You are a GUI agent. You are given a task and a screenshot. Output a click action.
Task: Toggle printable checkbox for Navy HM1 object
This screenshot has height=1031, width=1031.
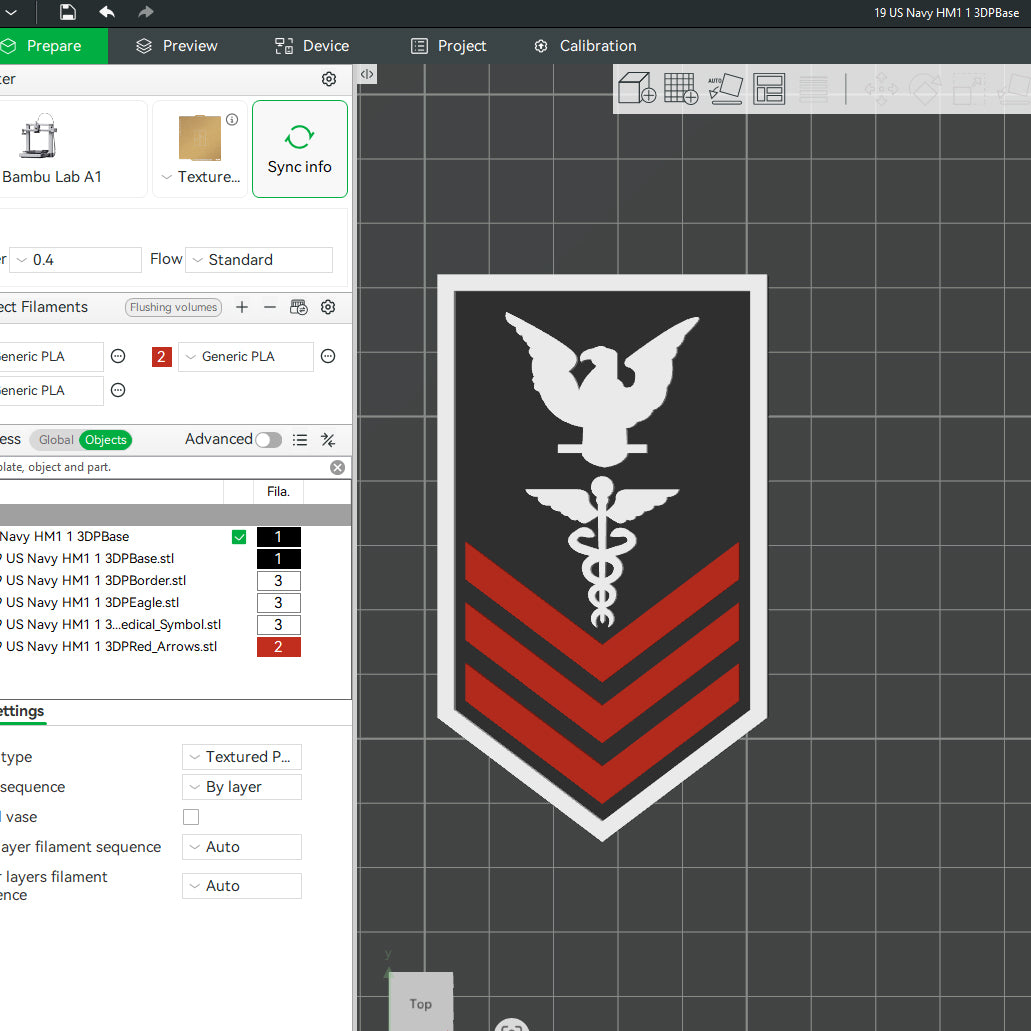tap(239, 537)
